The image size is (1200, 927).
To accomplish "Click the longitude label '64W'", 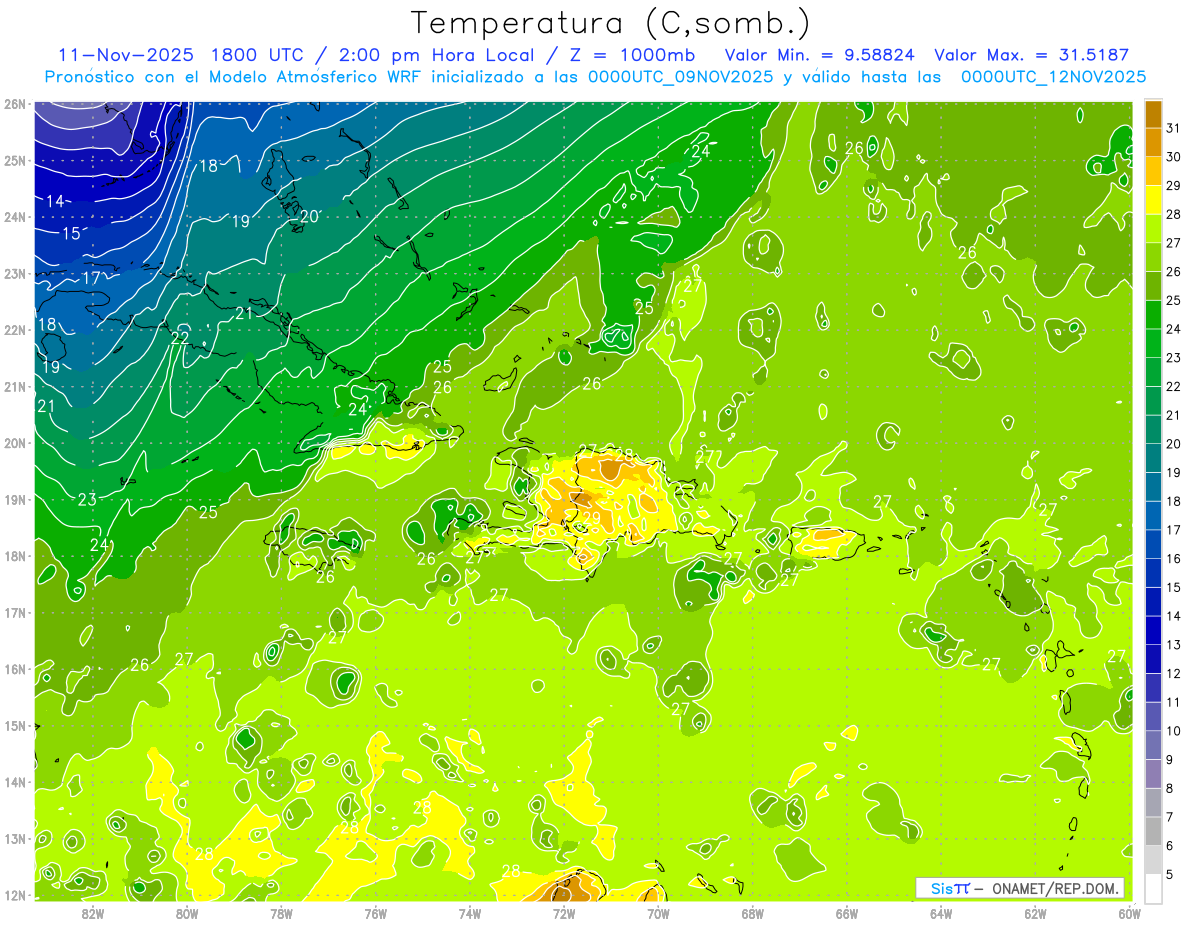I will (941, 913).
